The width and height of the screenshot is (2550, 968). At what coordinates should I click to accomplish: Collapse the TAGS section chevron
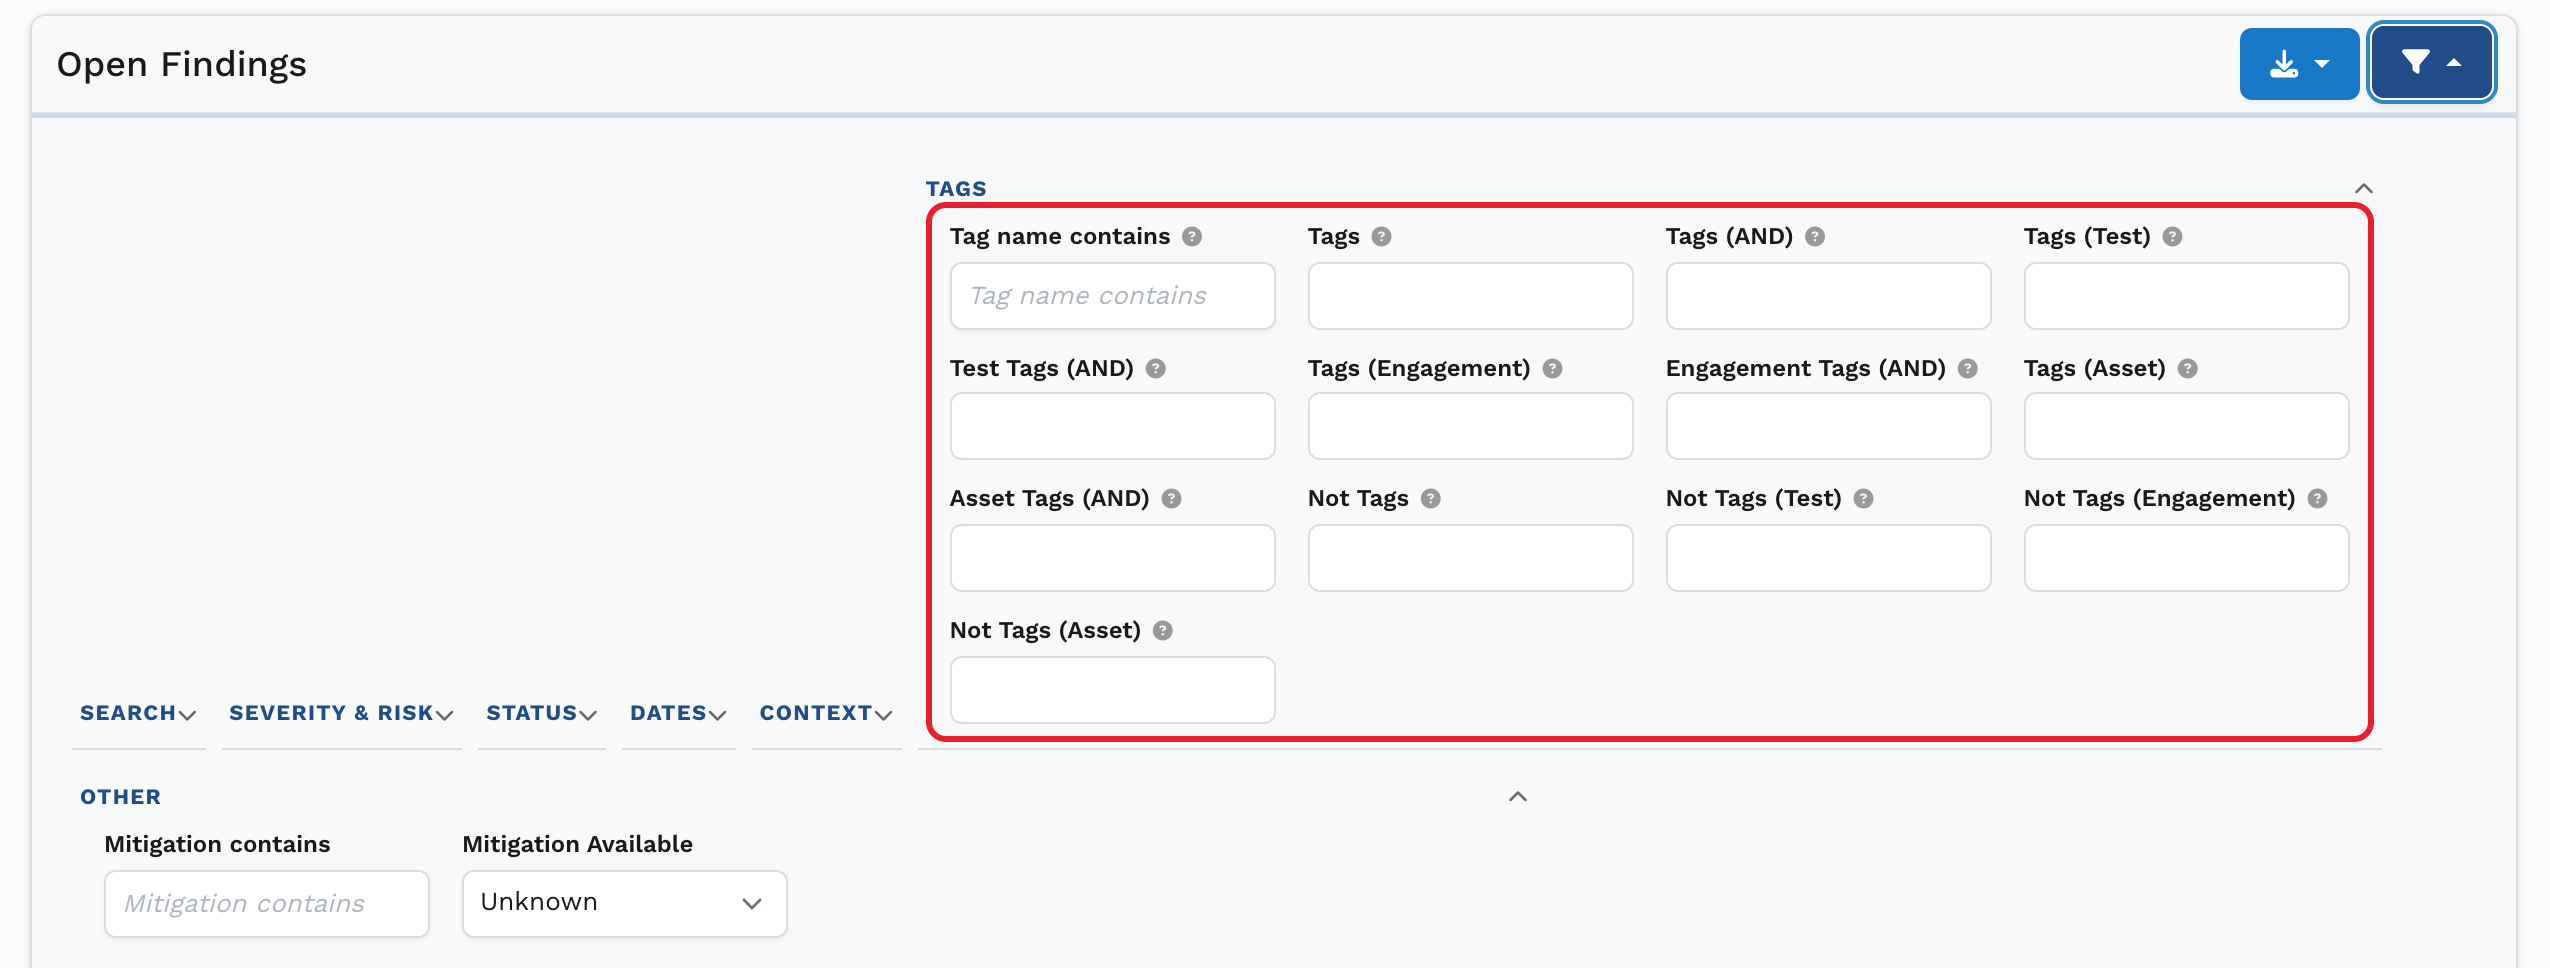pos(2364,189)
